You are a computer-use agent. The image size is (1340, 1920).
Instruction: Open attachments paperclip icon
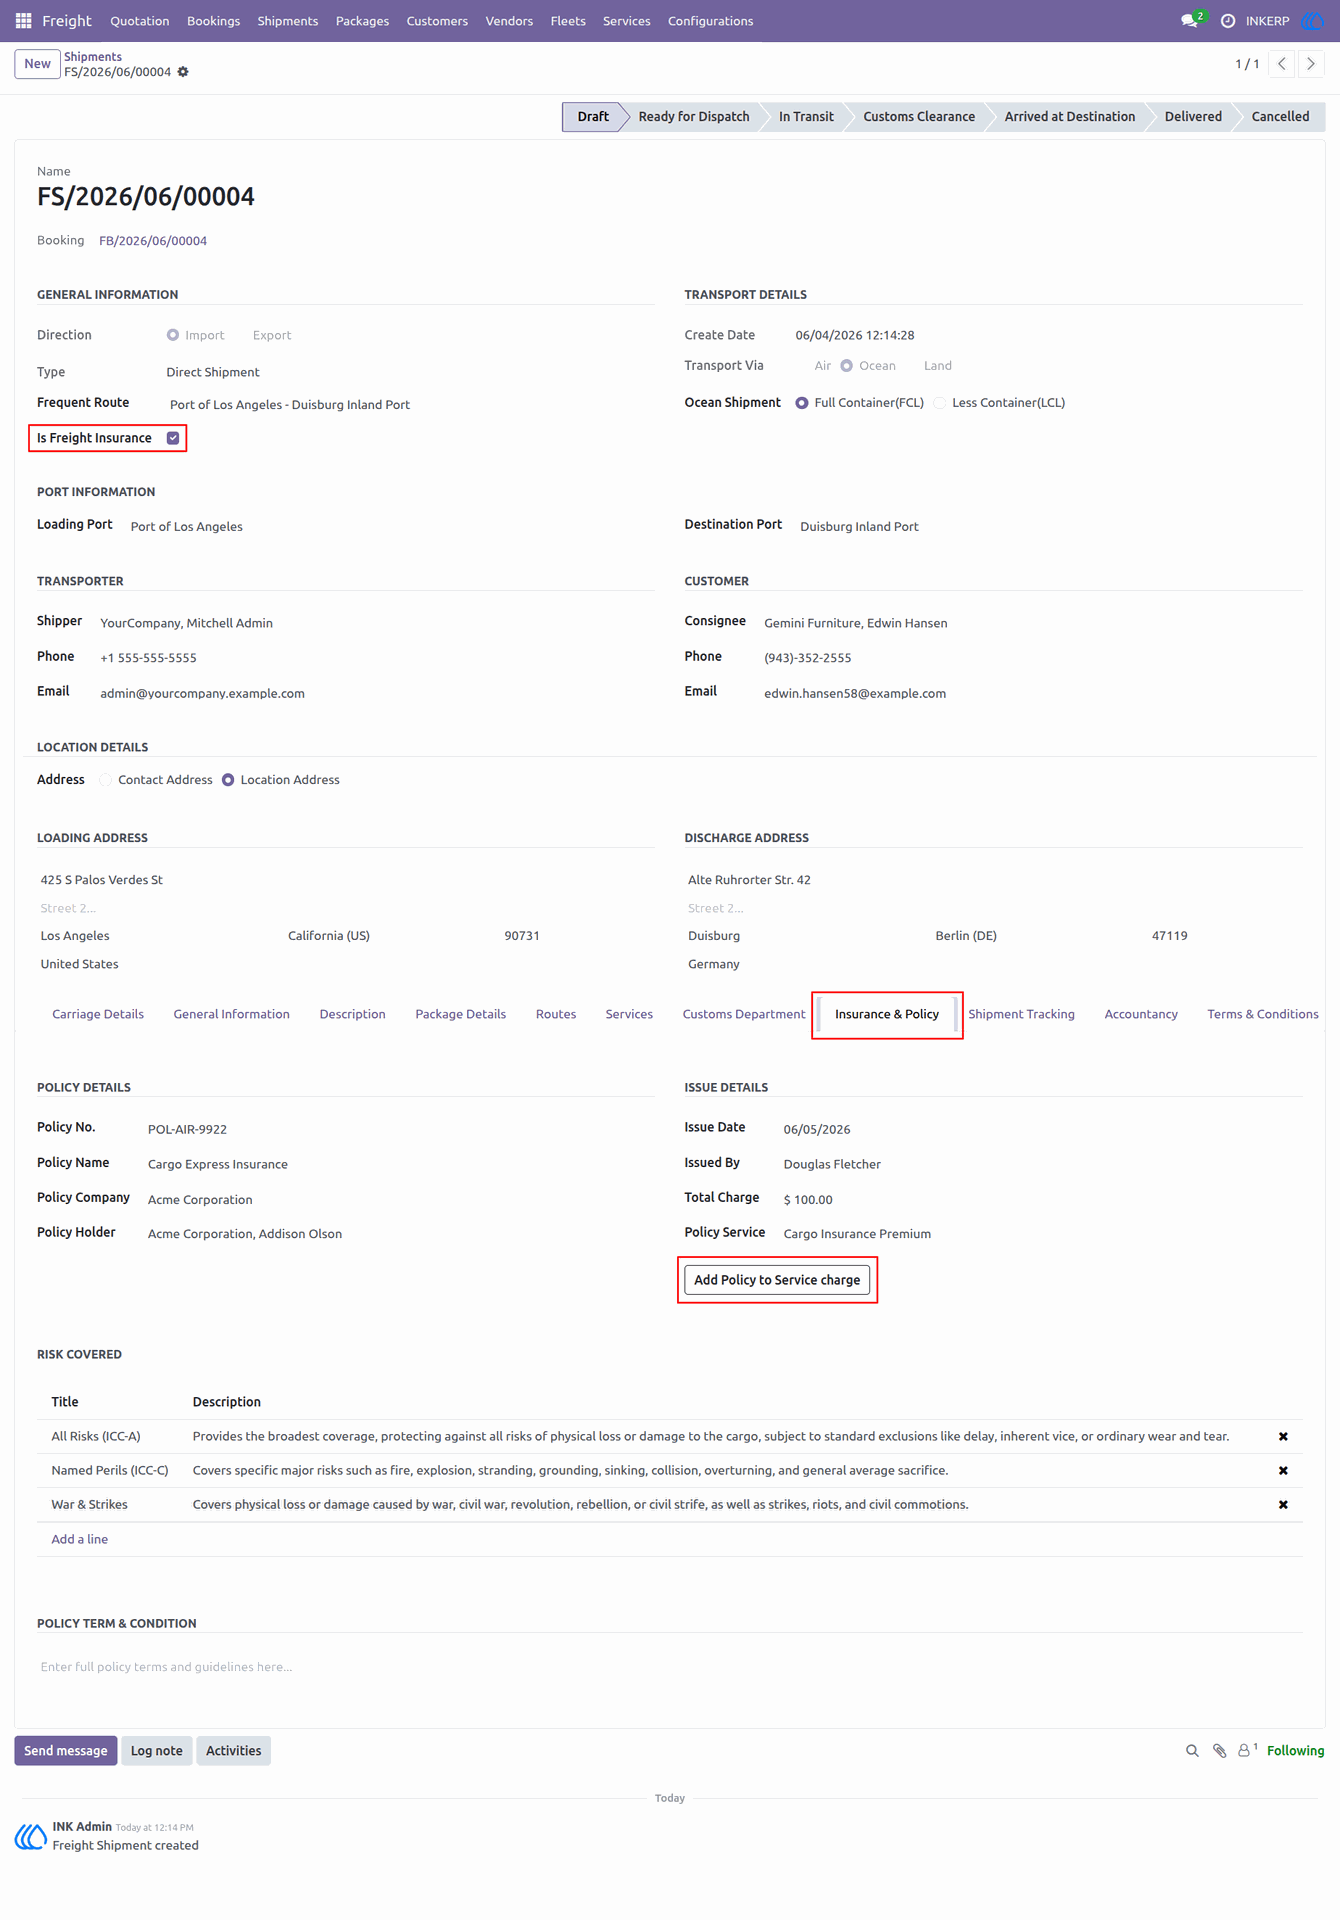(1219, 1751)
